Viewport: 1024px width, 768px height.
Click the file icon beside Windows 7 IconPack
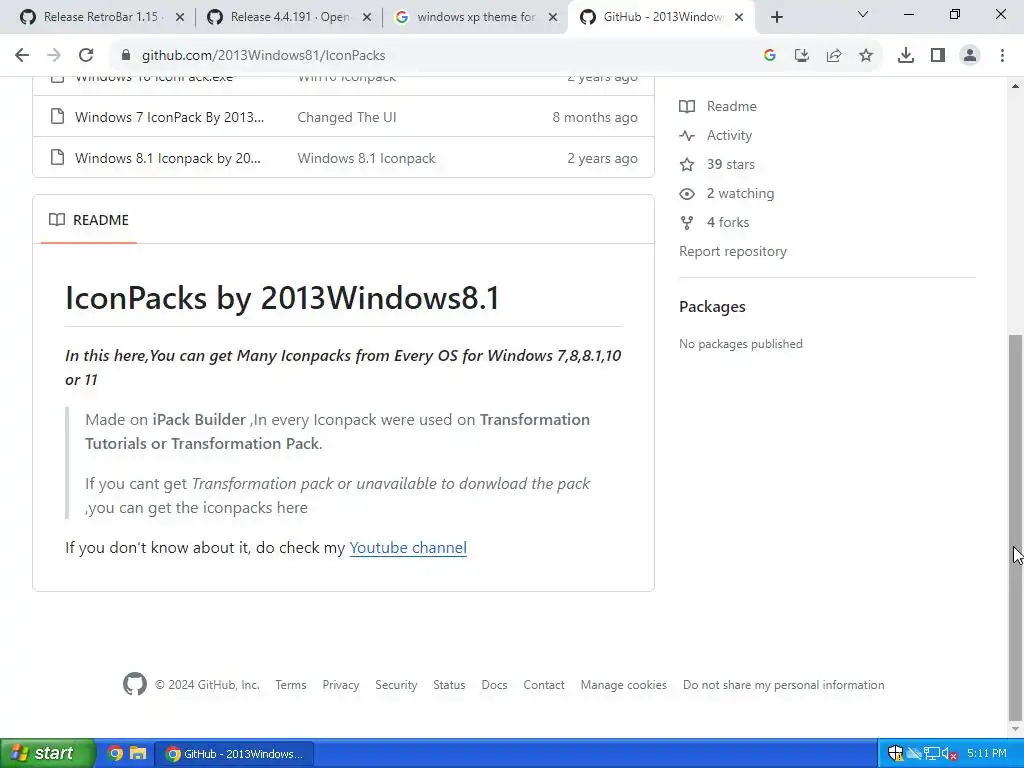pyautogui.click(x=57, y=117)
